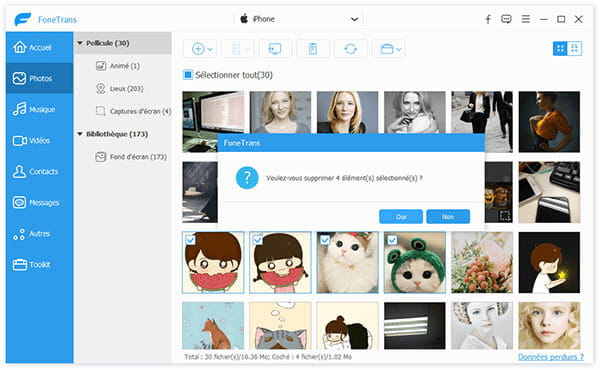This screenshot has height=370, width=600.
Task: Switch to large grid thumbnail view
Action: 560,49
